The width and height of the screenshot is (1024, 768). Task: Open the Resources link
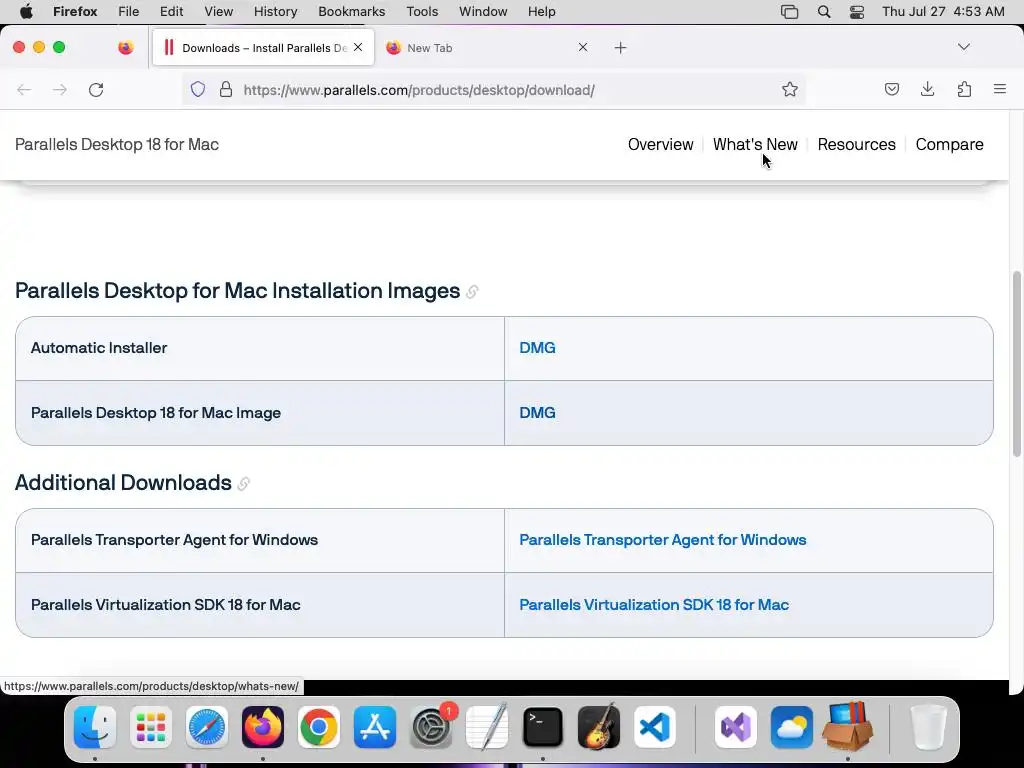point(856,144)
